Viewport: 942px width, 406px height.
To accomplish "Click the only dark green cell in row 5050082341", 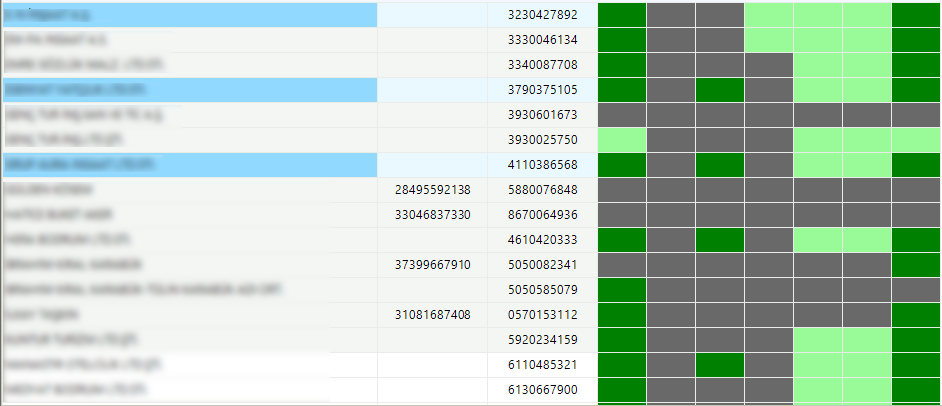I will pyautogui.click(x=916, y=265).
